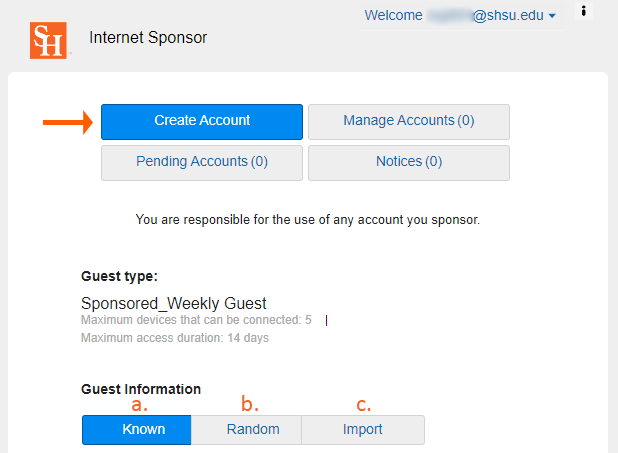Image resolution: width=618 pixels, height=453 pixels.
Task: Switch guest information to Random
Action: 246,430
